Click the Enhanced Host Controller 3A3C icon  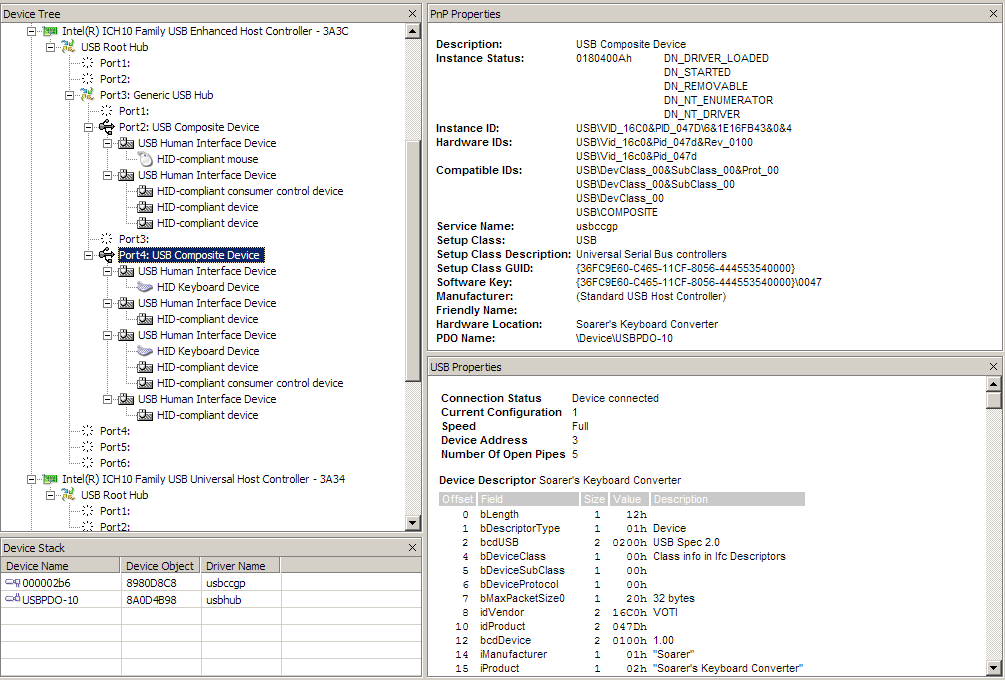click(50, 31)
